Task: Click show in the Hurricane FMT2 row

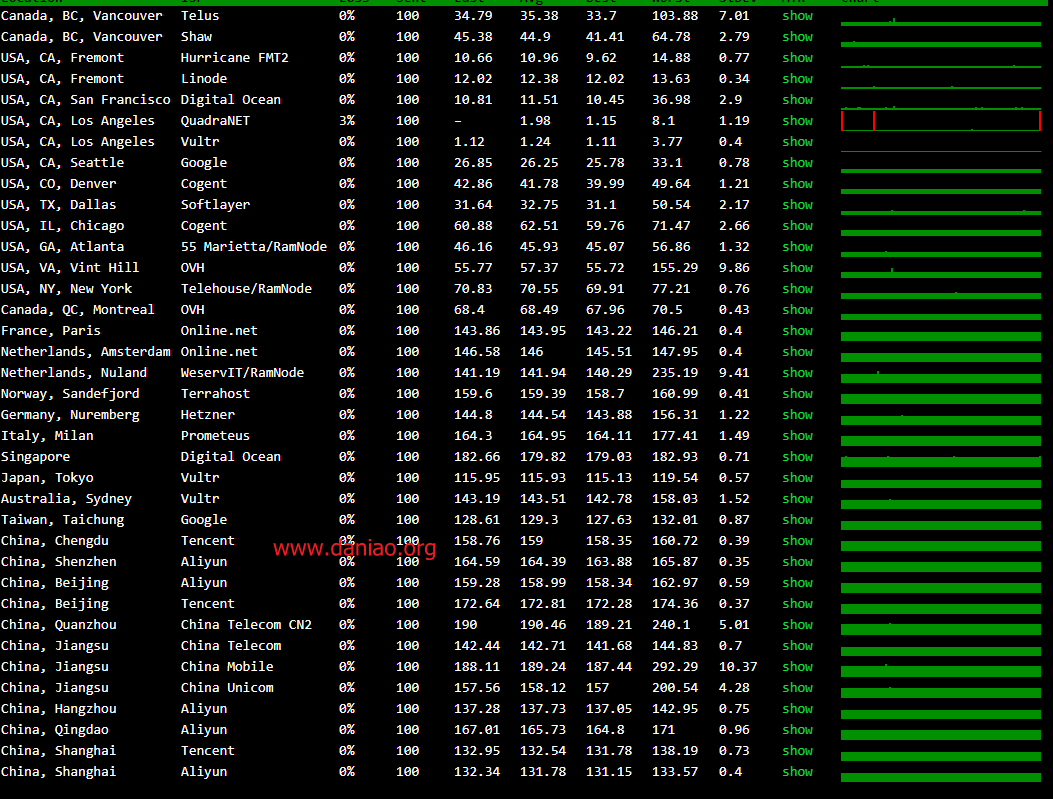Action: click(797, 58)
